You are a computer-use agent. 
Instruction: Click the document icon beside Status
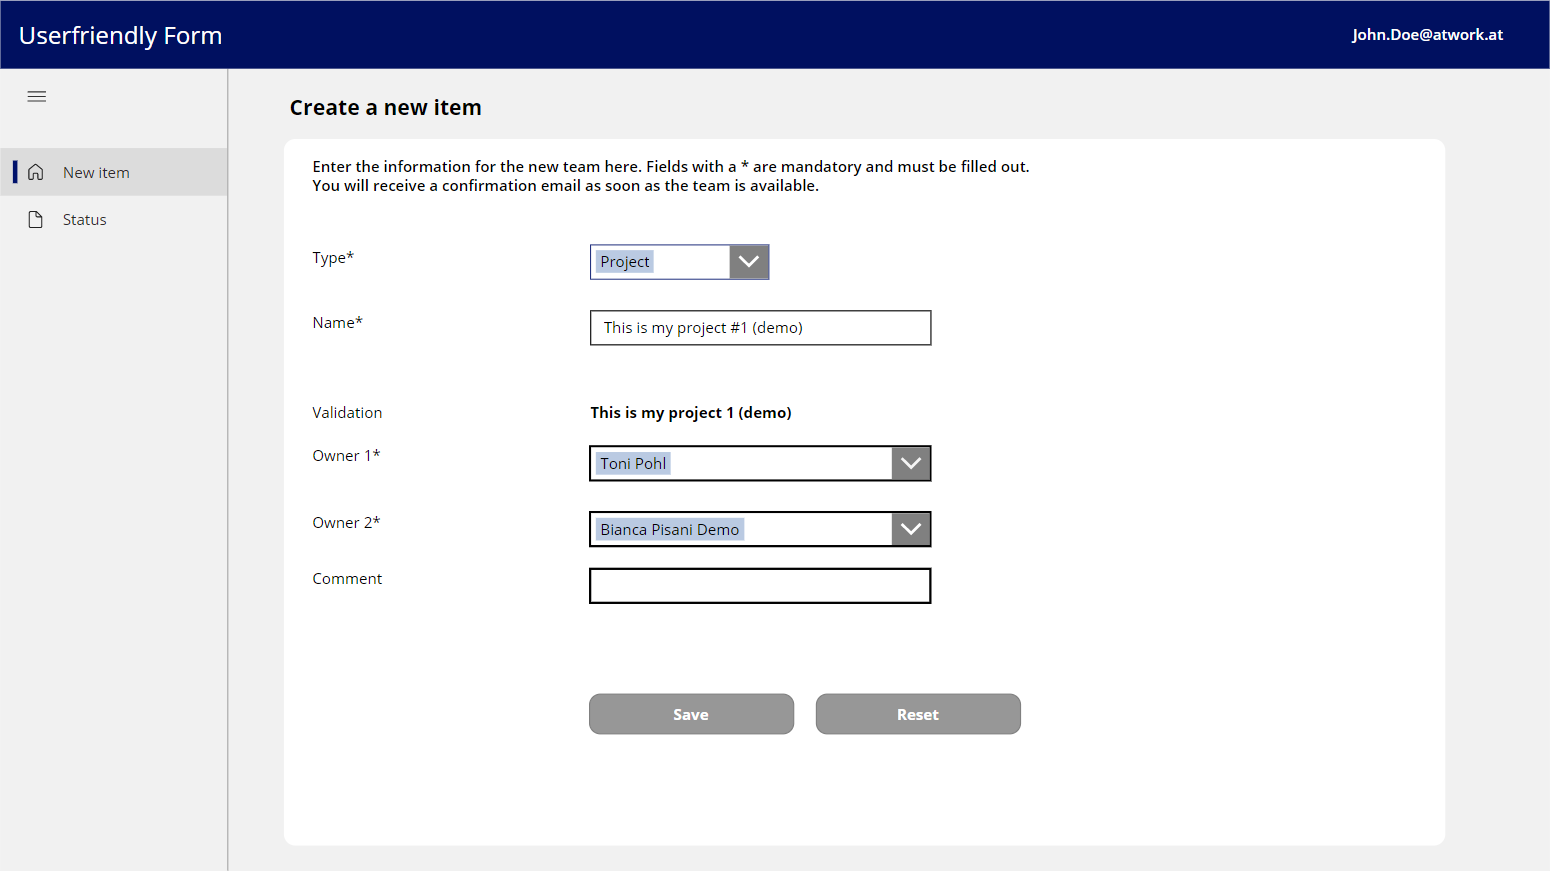(x=36, y=219)
